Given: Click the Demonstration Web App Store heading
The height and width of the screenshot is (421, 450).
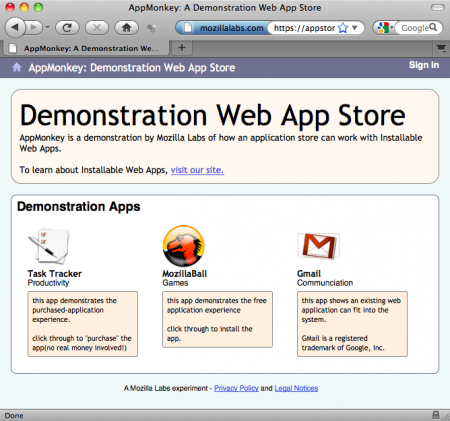Looking at the screenshot, I should pyautogui.click(x=213, y=115).
